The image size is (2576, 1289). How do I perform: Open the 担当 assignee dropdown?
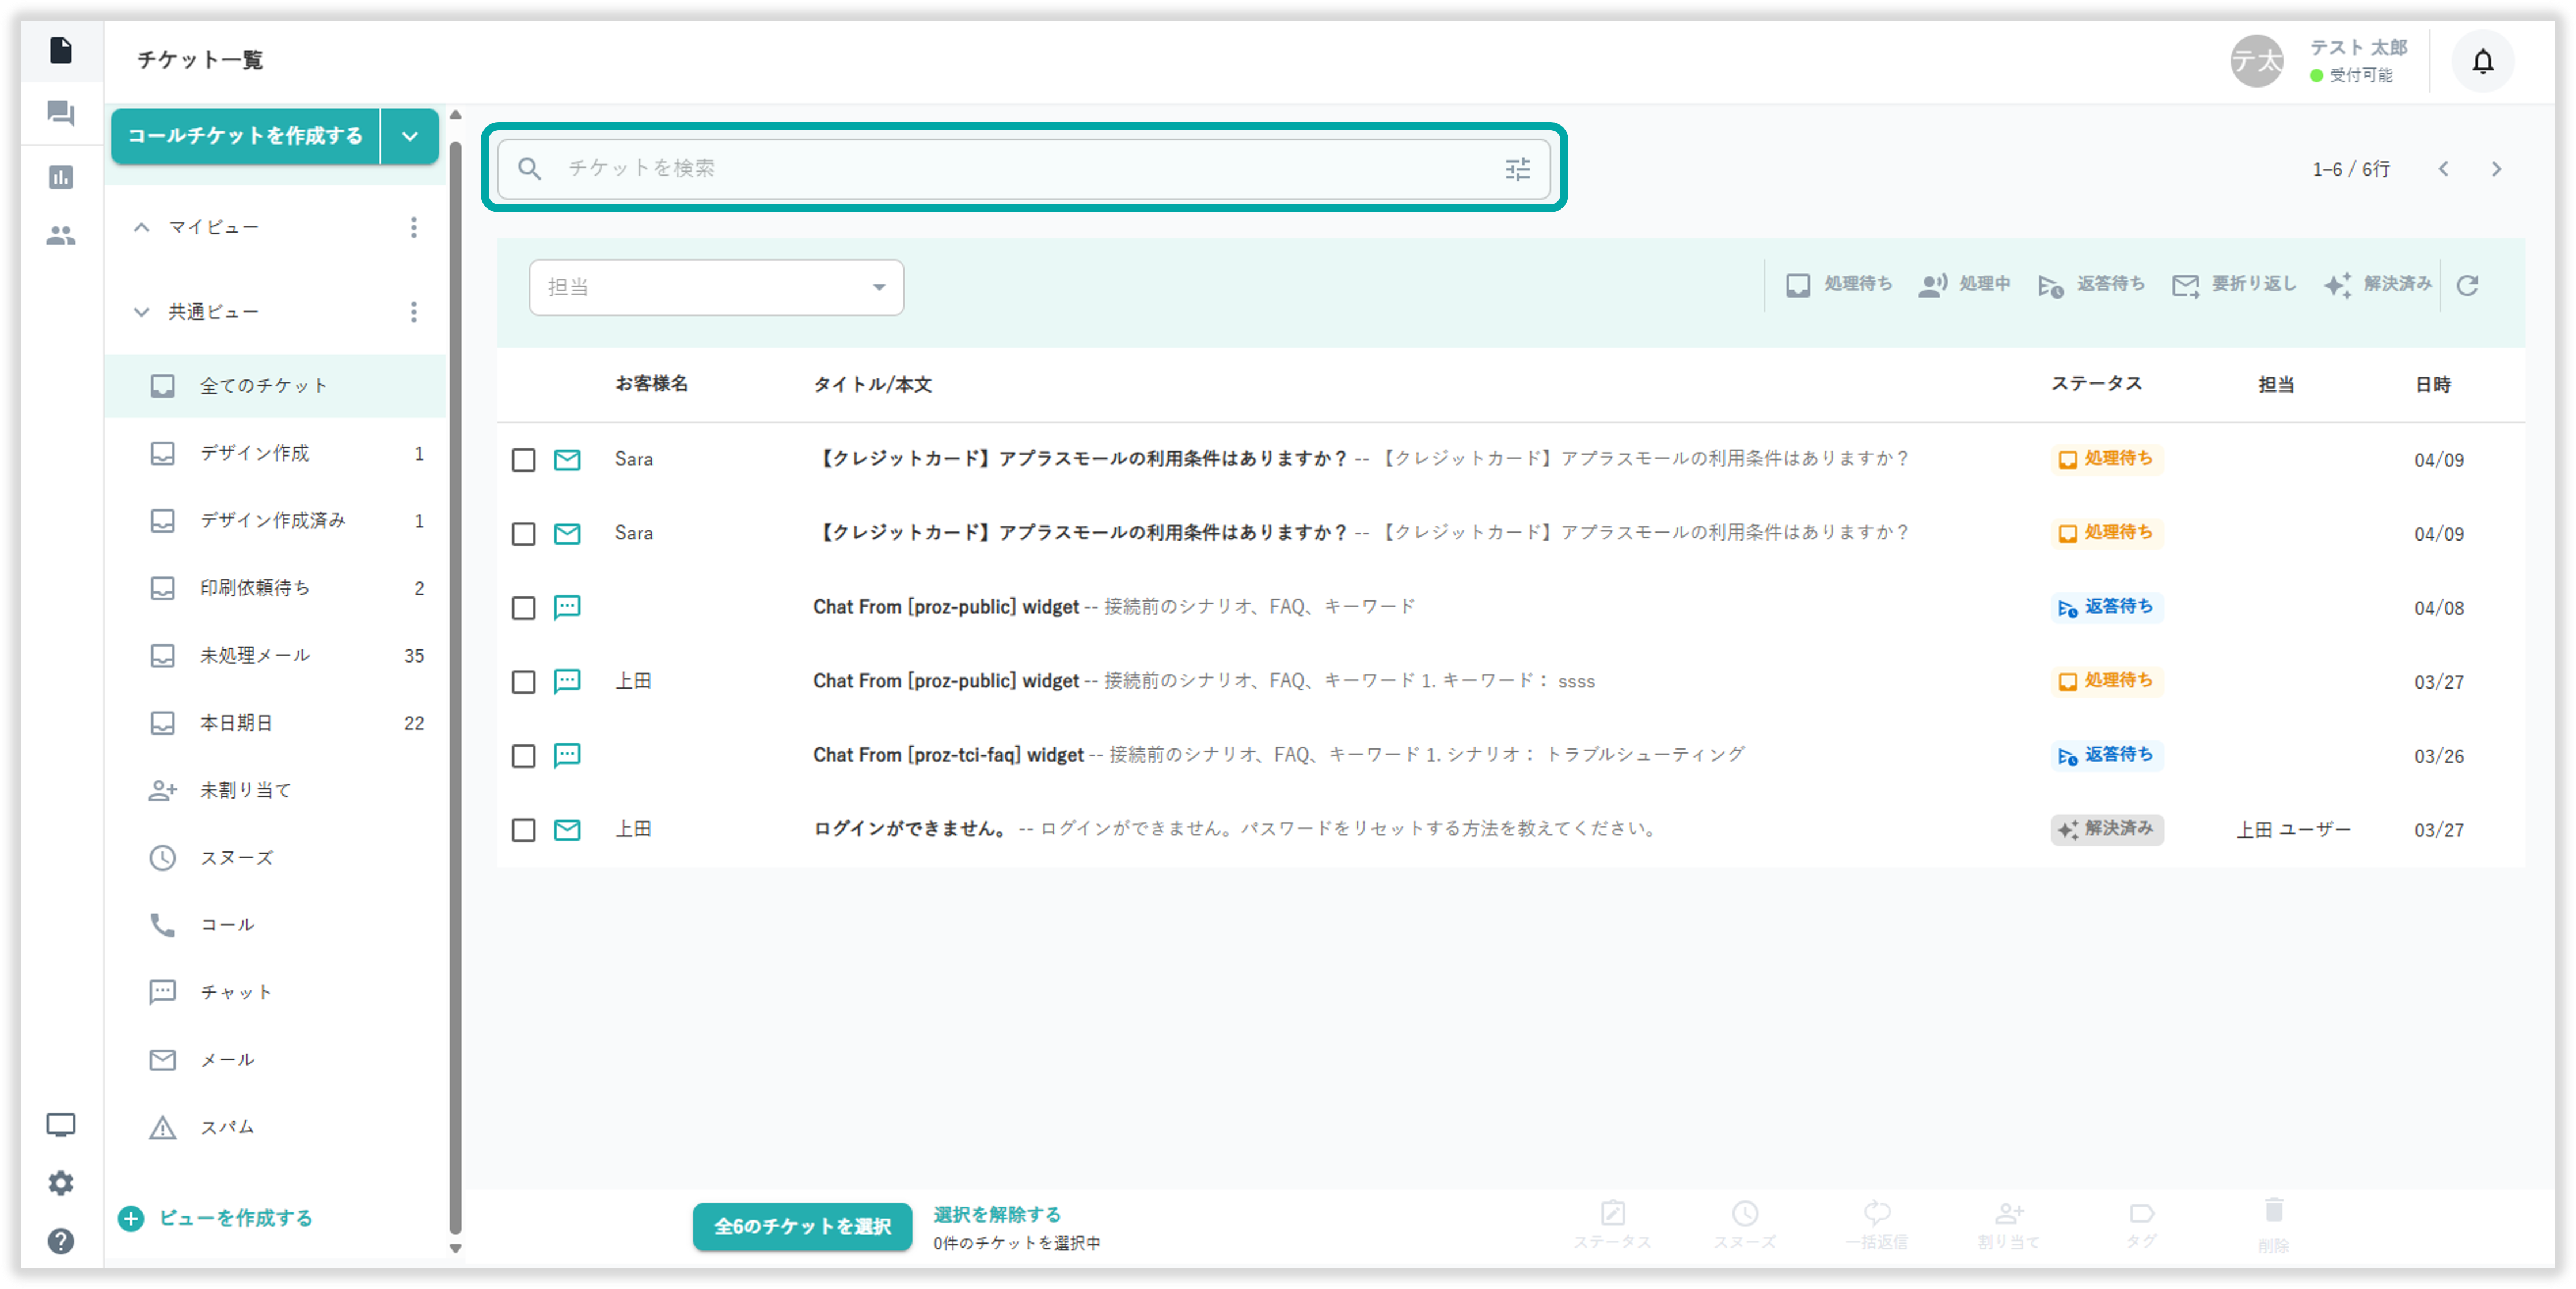coord(716,288)
